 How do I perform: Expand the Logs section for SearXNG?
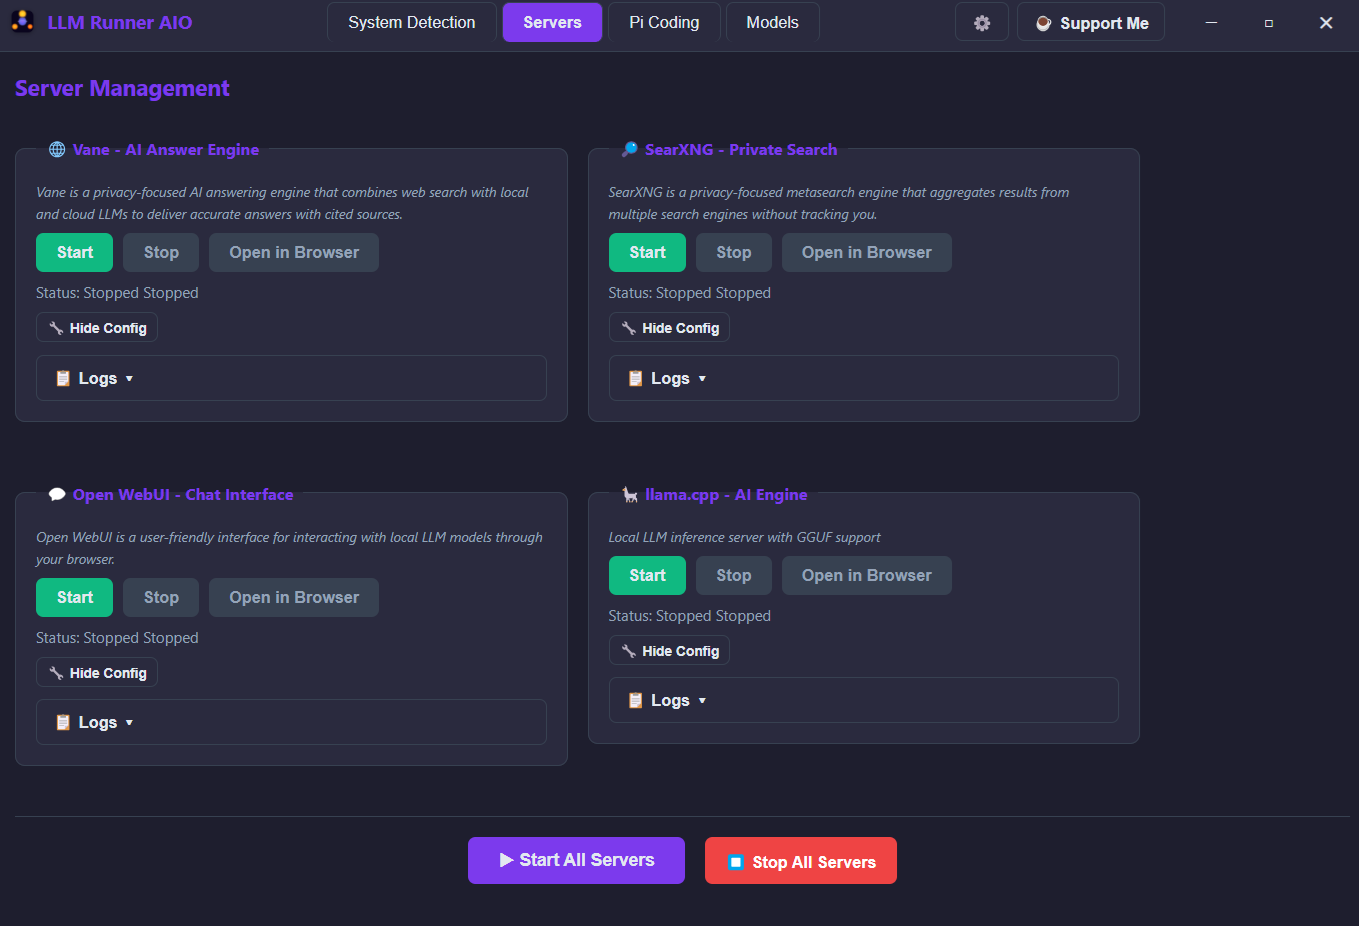coord(863,378)
